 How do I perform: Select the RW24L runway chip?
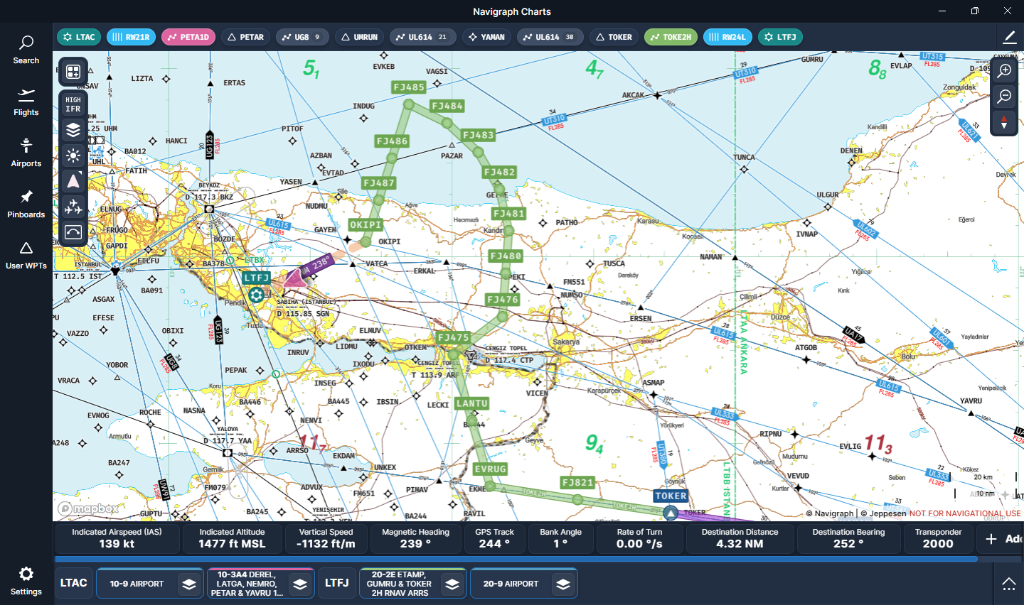coord(728,37)
